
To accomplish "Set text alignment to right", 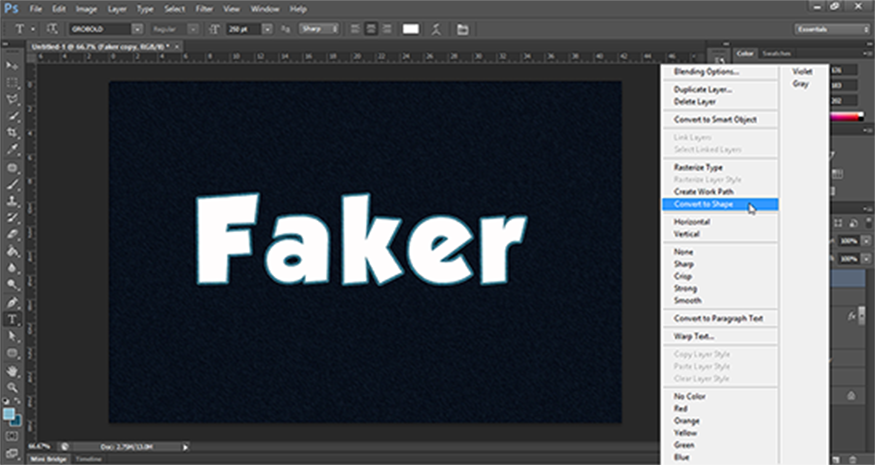I will coord(384,29).
